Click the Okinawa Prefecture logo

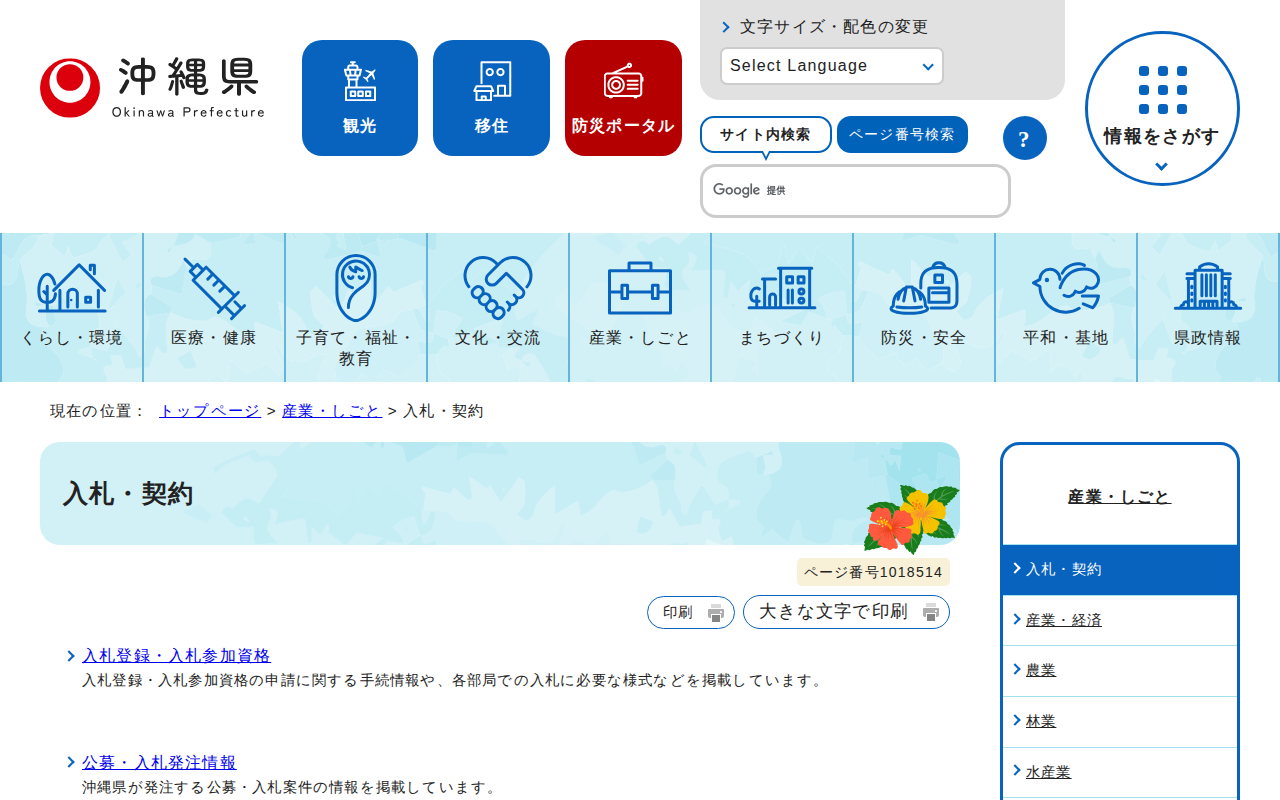pos(152,88)
